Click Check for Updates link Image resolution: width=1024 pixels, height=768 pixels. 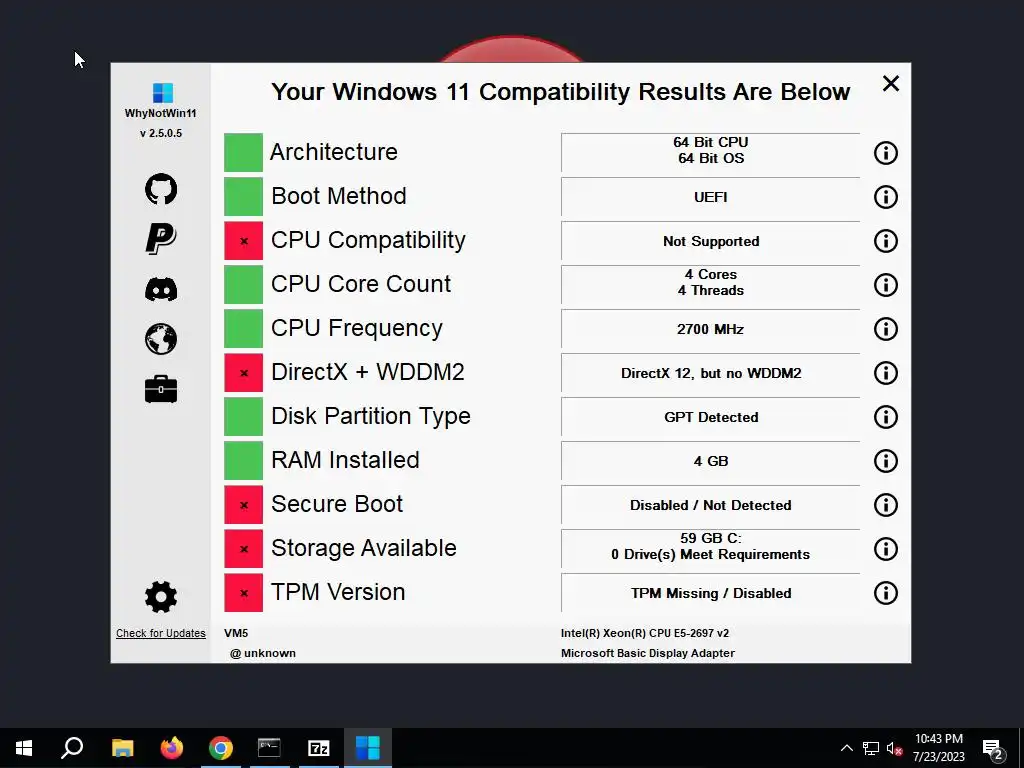[x=161, y=633]
